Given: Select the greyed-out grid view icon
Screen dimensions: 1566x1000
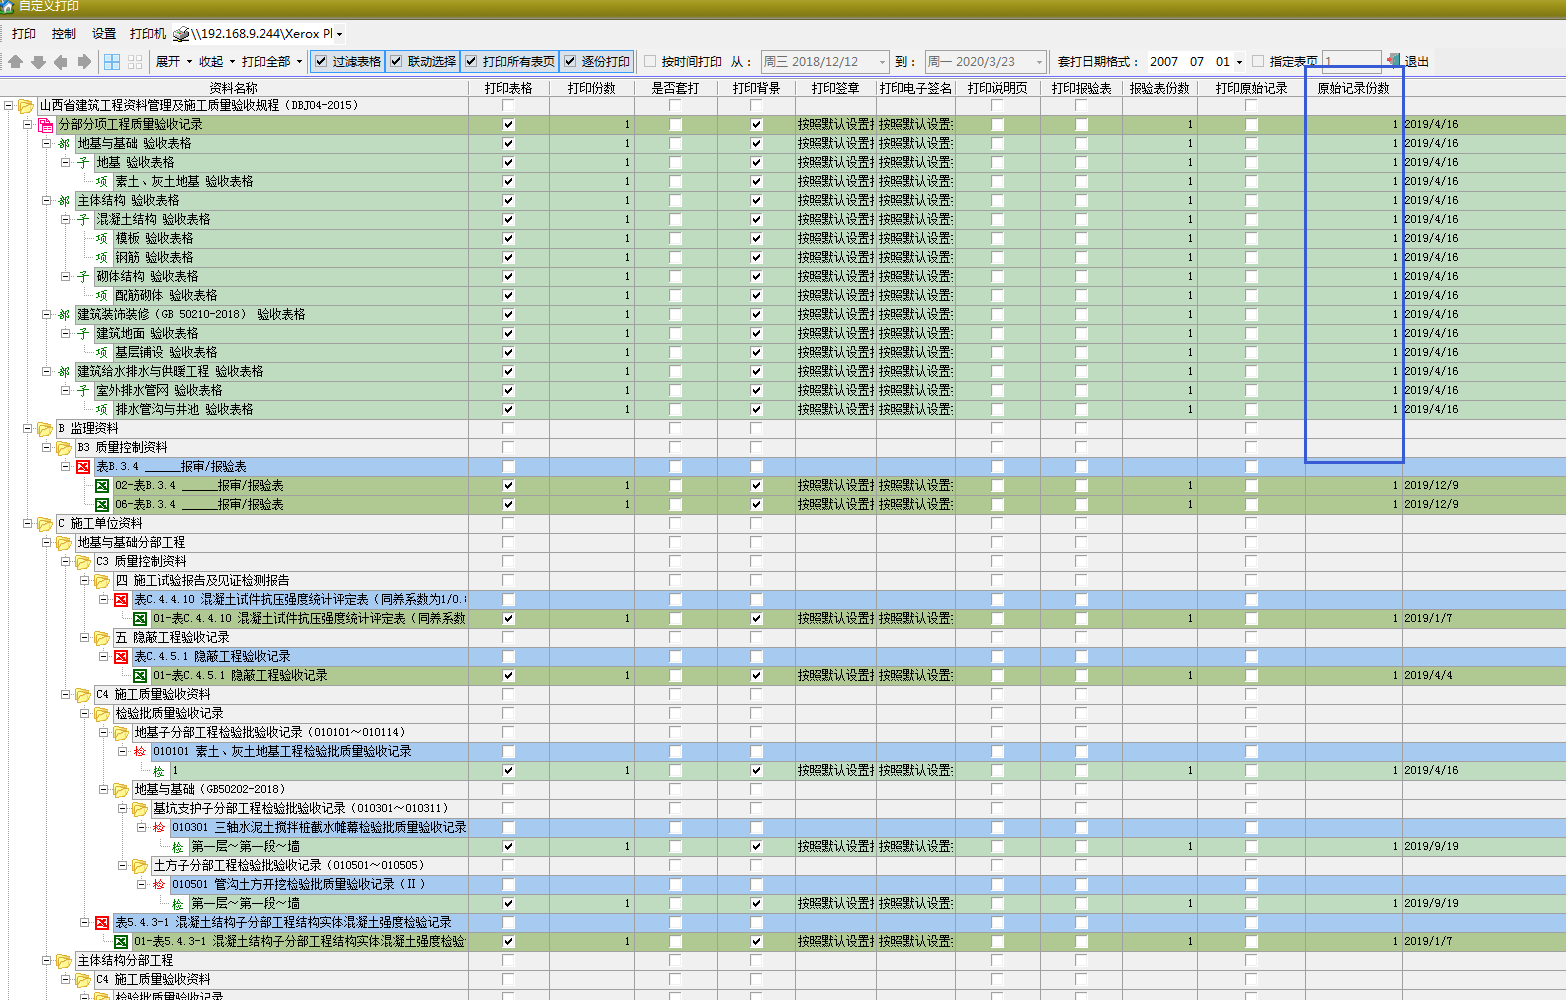Looking at the screenshot, I should 135,62.
